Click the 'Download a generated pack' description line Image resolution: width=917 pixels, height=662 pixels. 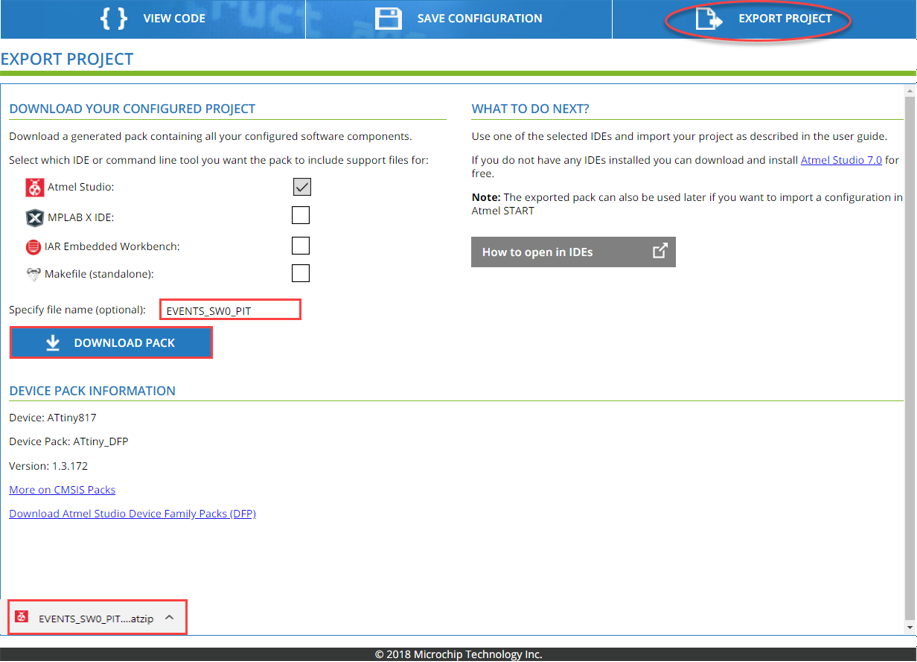[211, 136]
